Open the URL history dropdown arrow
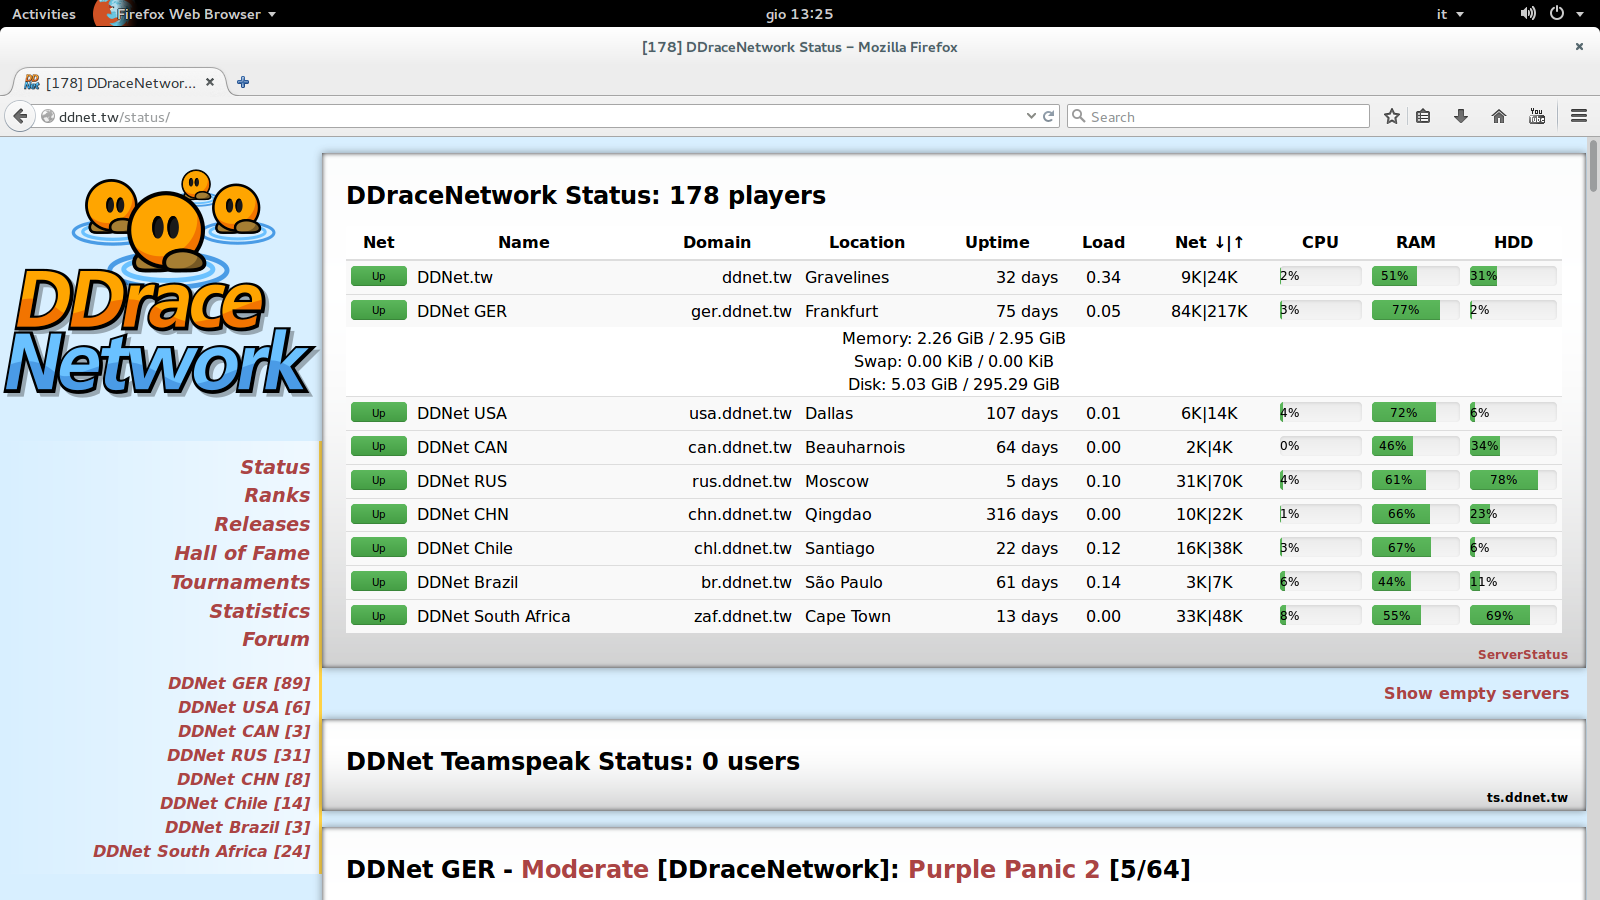The width and height of the screenshot is (1600, 900). (1031, 116)
